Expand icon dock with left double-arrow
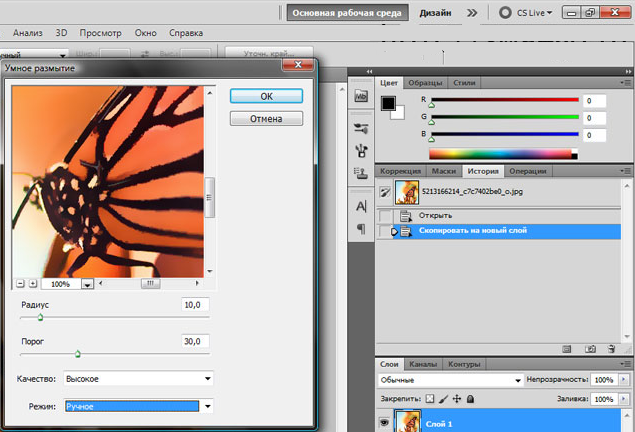 coord(369,71)
